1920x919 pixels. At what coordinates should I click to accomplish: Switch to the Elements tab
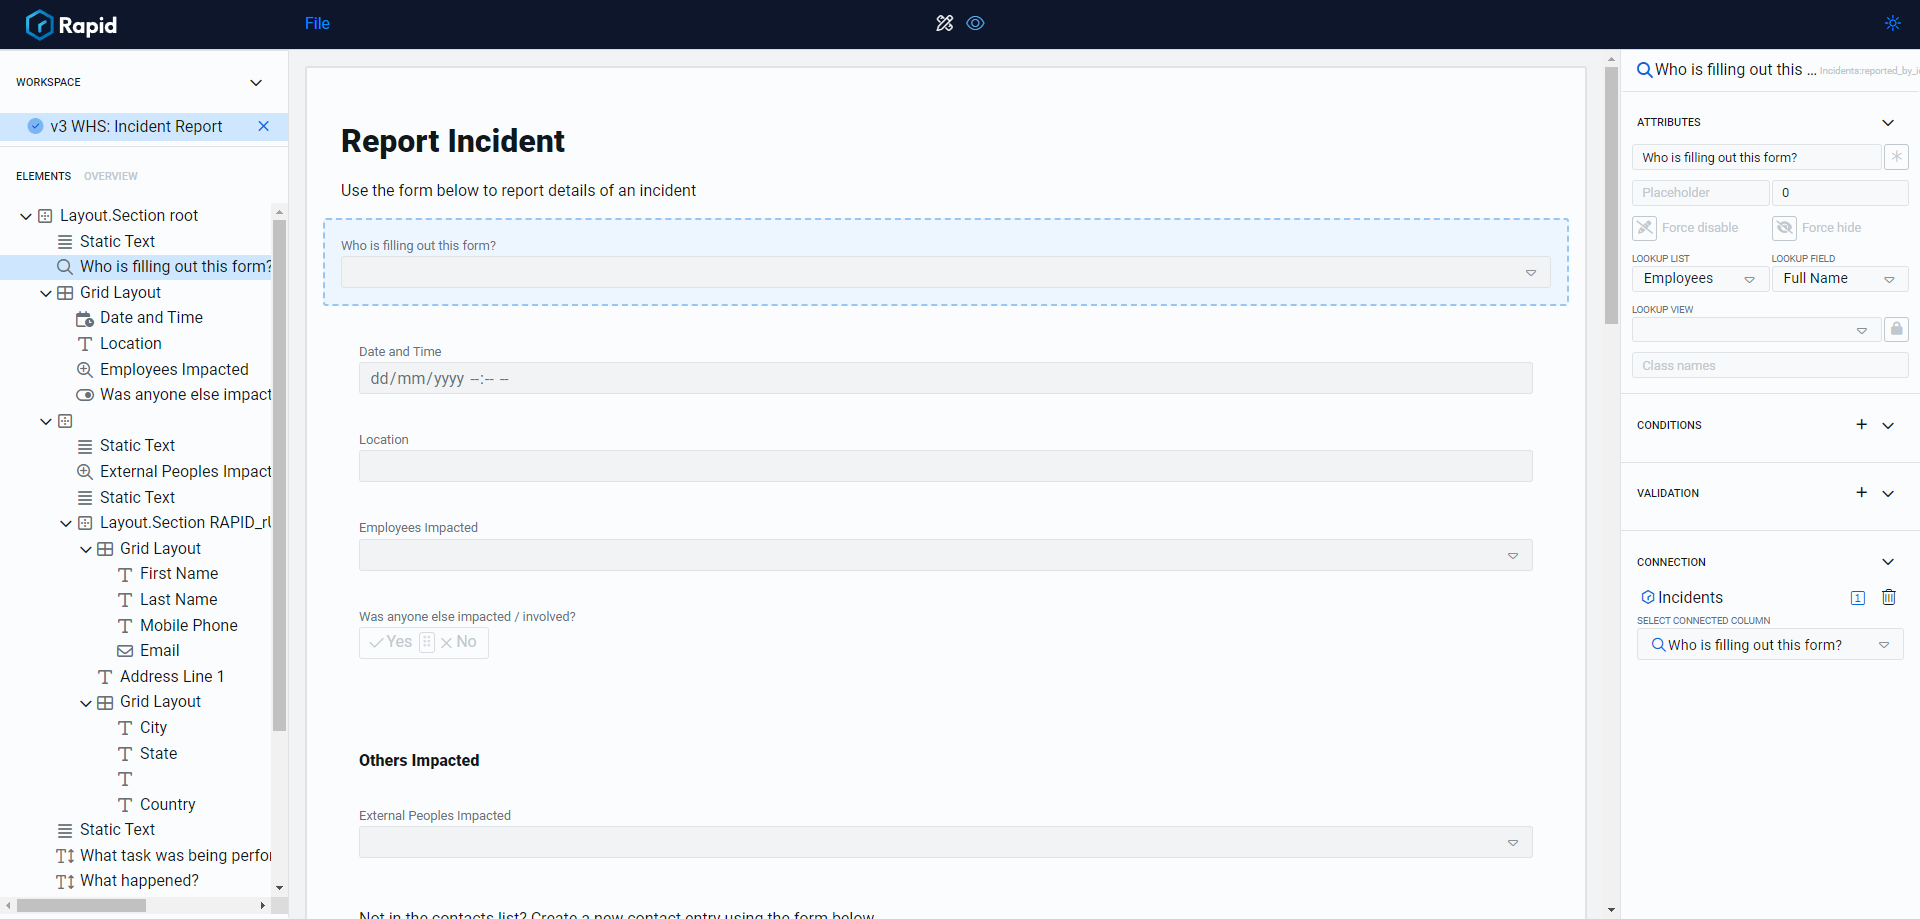[x=43, y=176]
